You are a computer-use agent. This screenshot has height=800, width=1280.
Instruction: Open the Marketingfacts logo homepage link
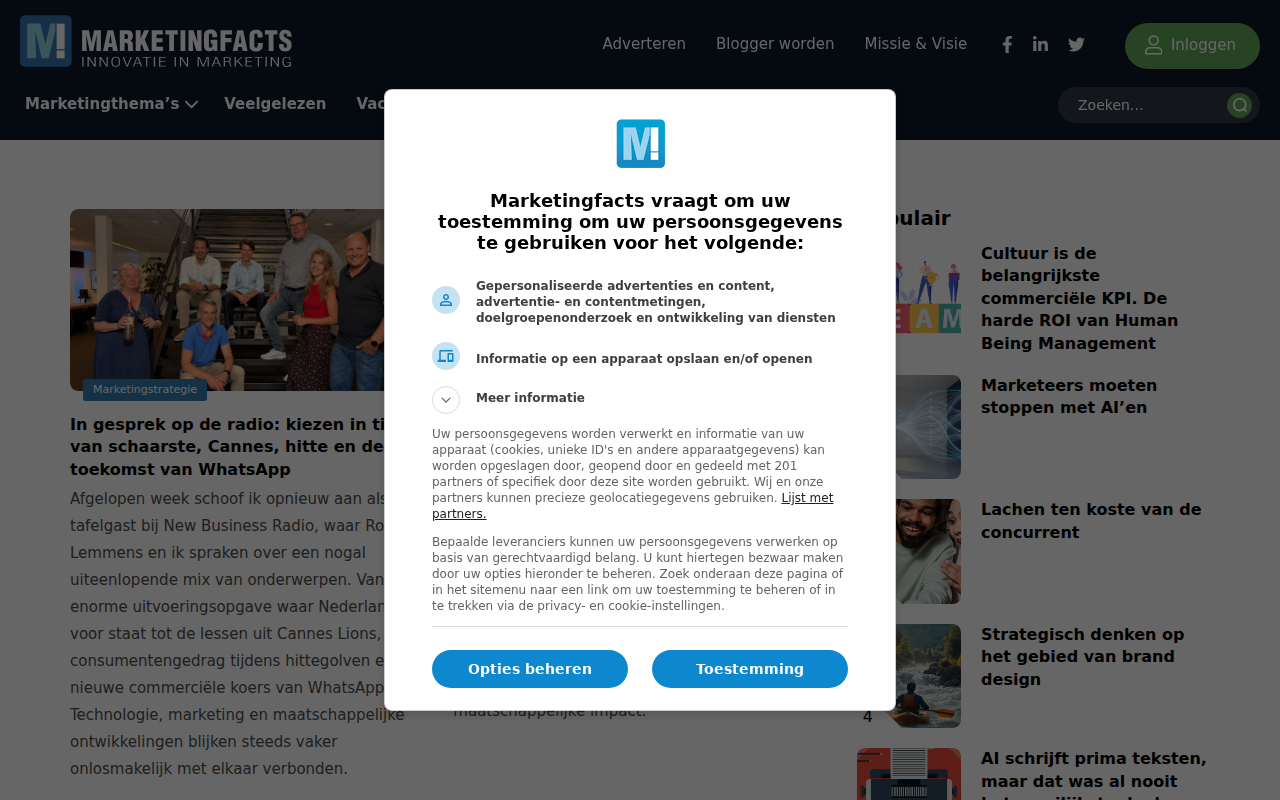pyautogui.click(x=156, y=42)
